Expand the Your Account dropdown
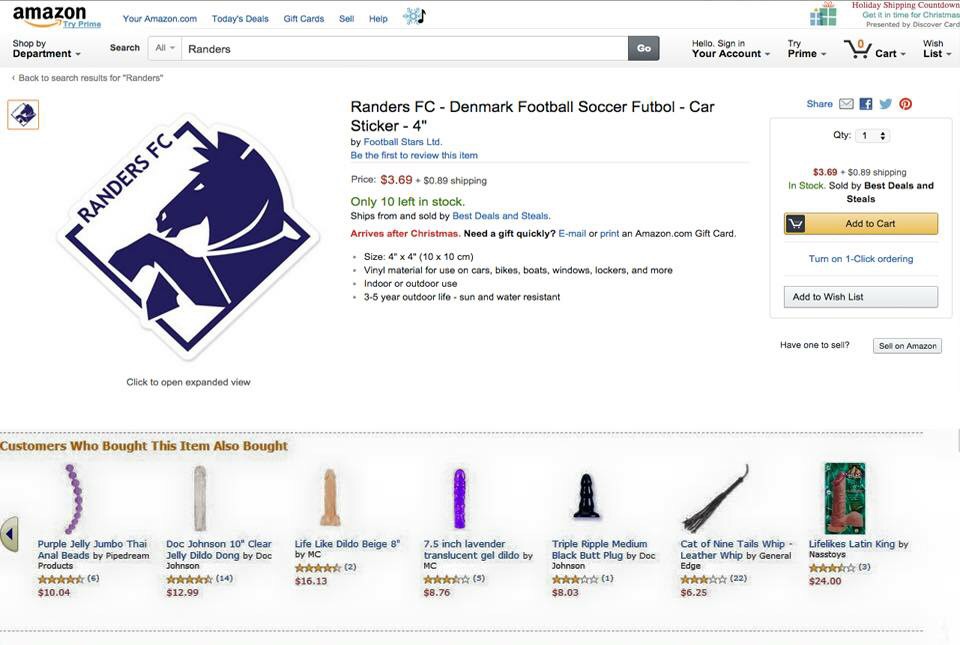 [731, 49]
